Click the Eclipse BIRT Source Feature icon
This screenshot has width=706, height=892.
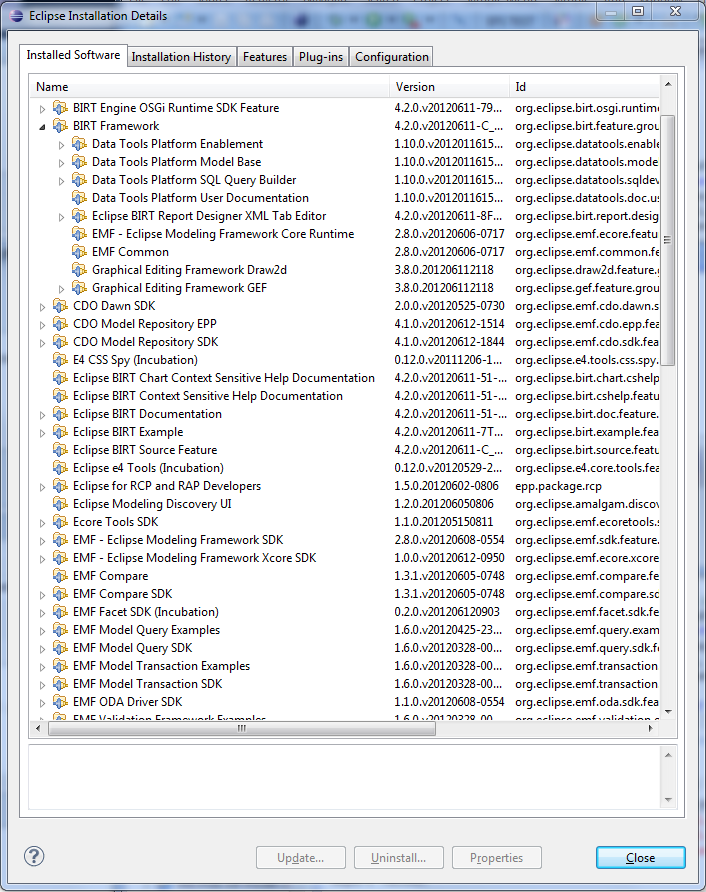[60, 450]
